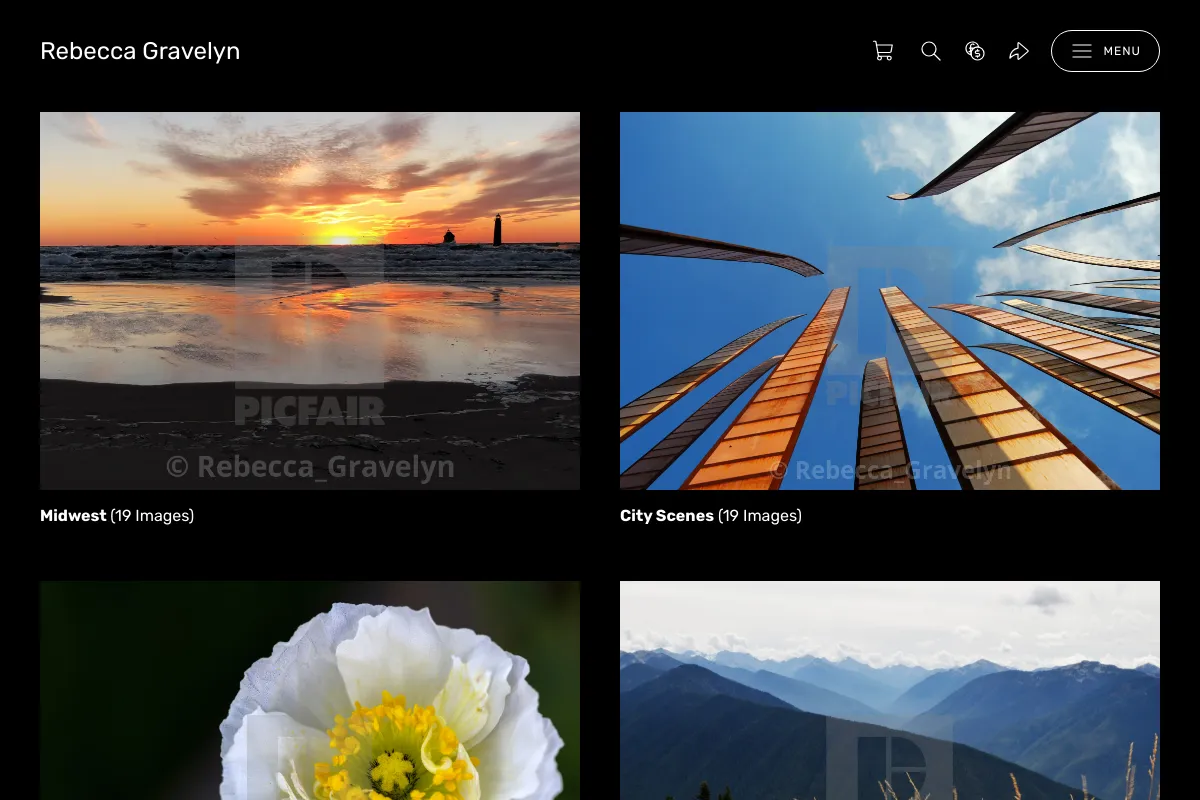Click the copyright text on the City Scenes photo

click(890, 471)
